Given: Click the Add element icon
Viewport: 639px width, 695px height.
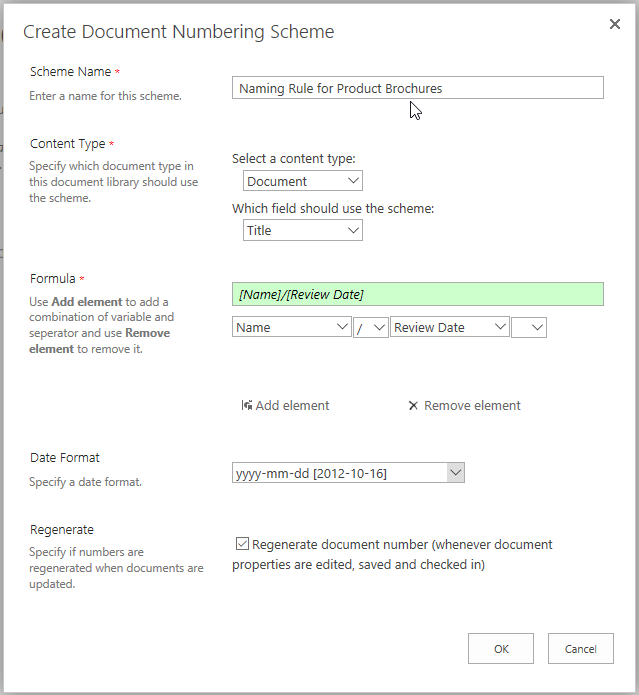Looking at the screenshot, I should (x=247, y=405).
